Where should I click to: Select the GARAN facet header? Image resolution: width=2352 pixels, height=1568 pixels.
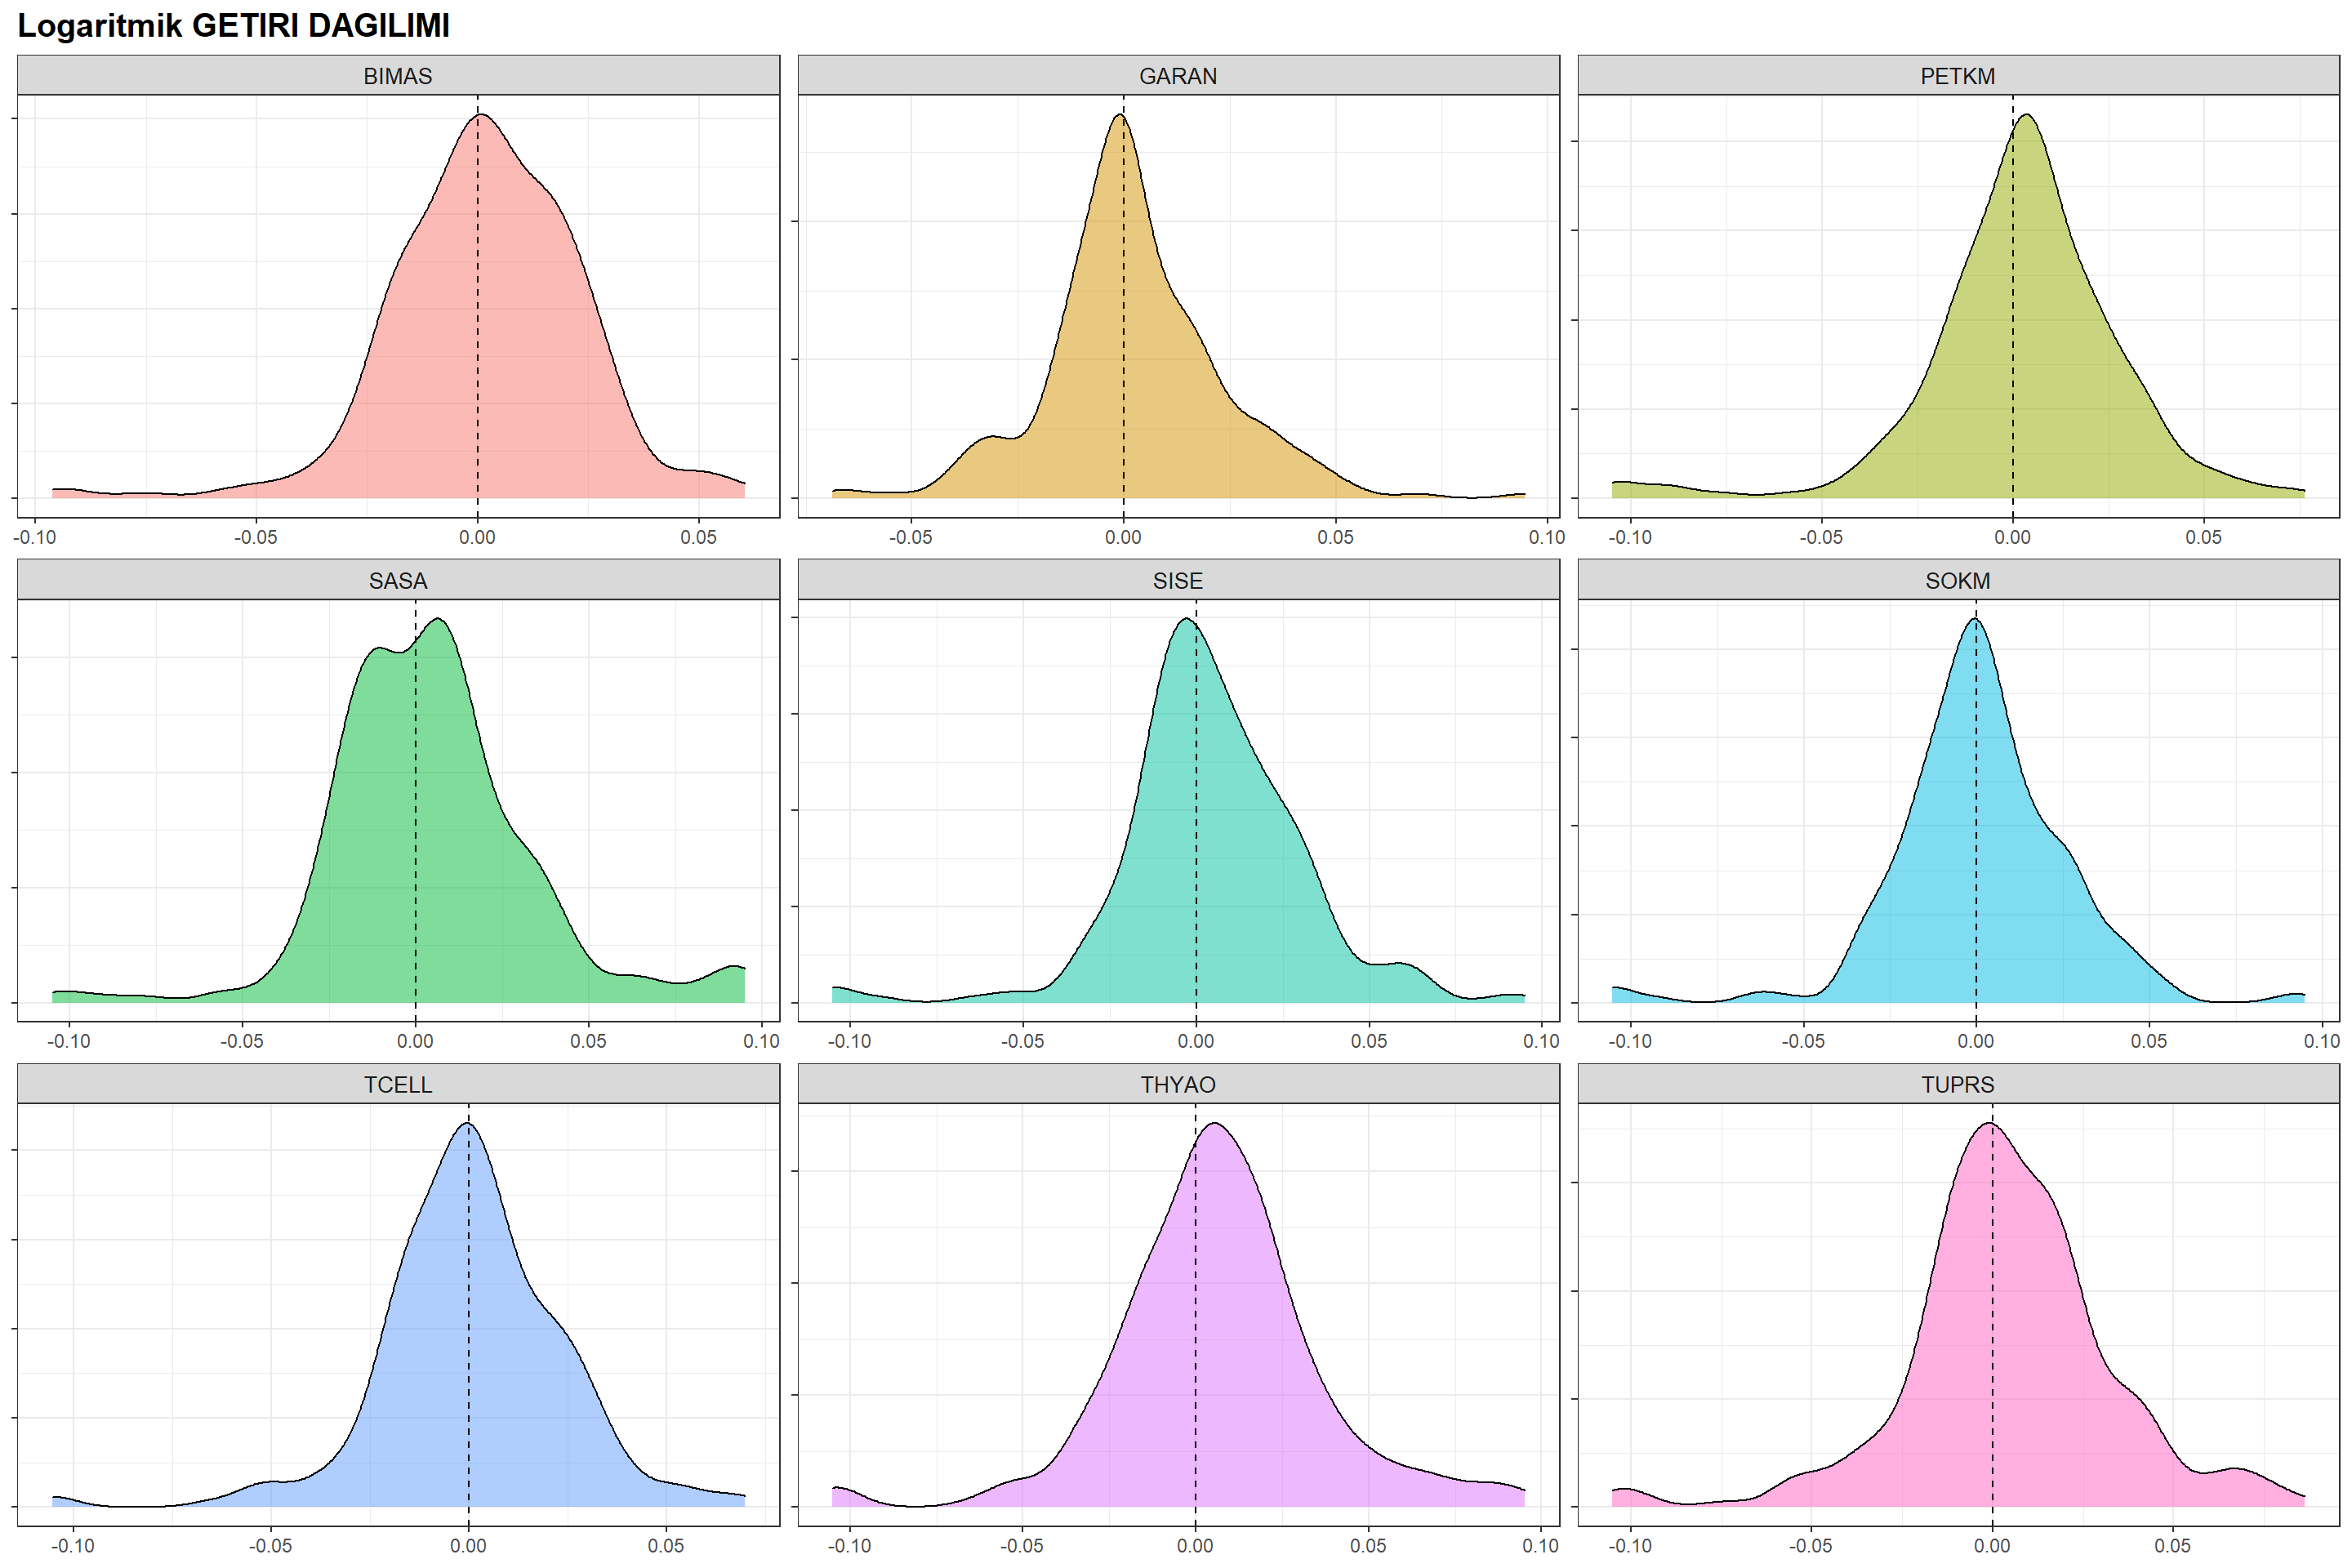(x=1178, y=76)
